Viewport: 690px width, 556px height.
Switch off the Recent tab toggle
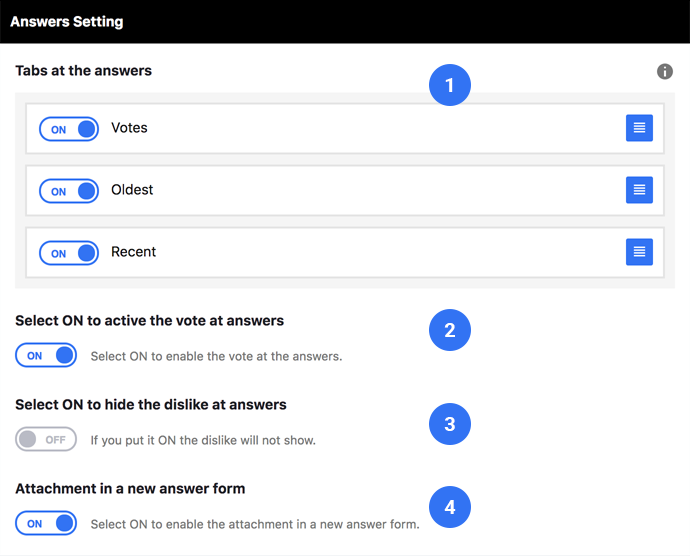coord(69,253)
